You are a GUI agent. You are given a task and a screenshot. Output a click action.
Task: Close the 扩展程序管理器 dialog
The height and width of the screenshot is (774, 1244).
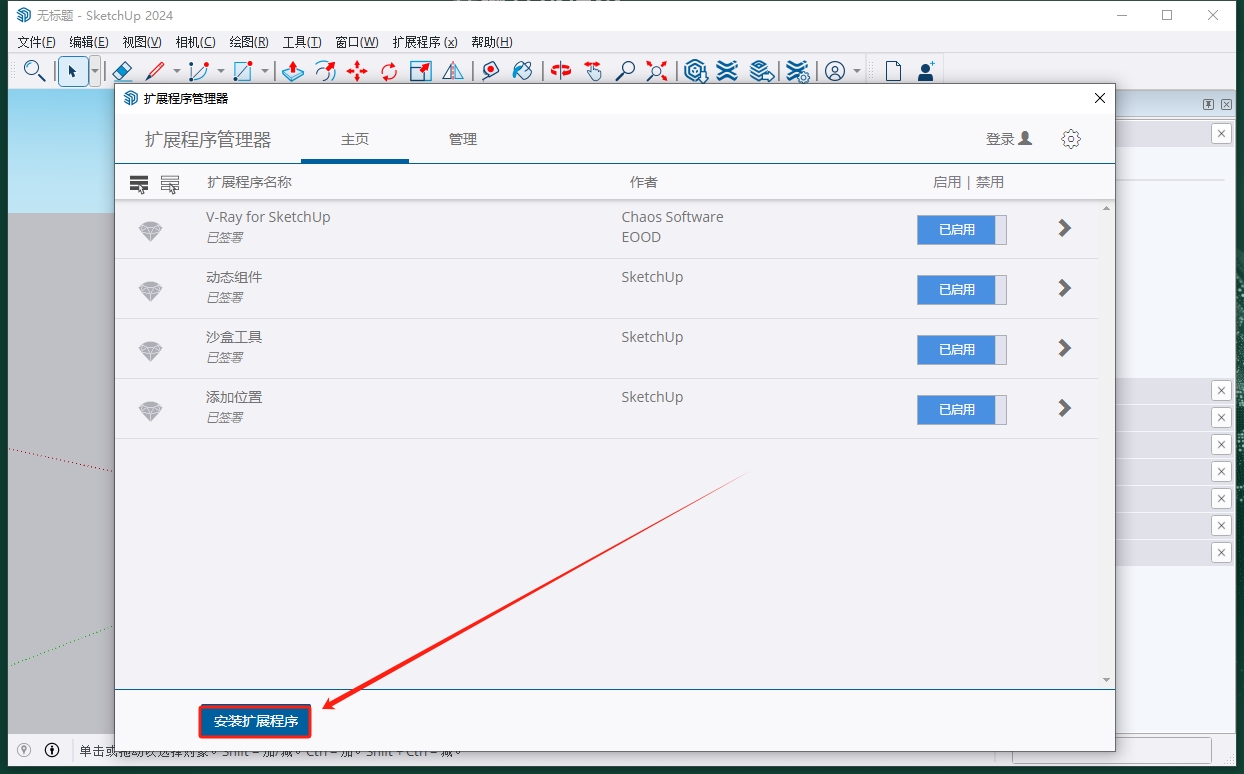1100,98
